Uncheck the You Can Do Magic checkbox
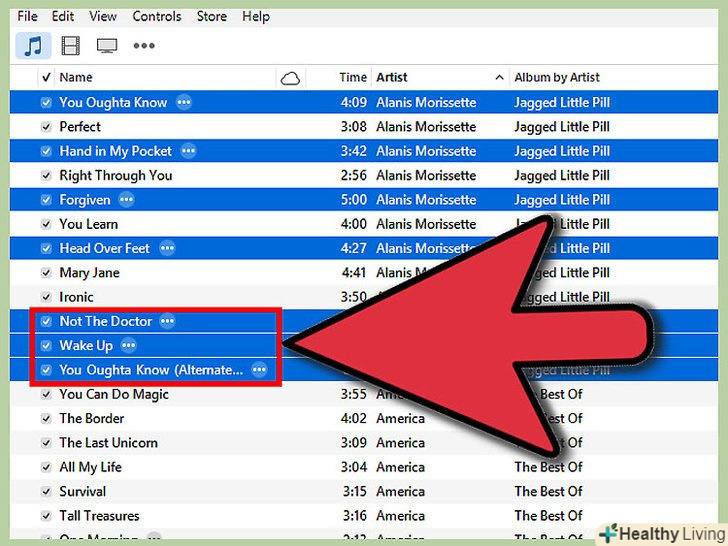The height and width of the screenshot is (546, 728). [46, 395]
